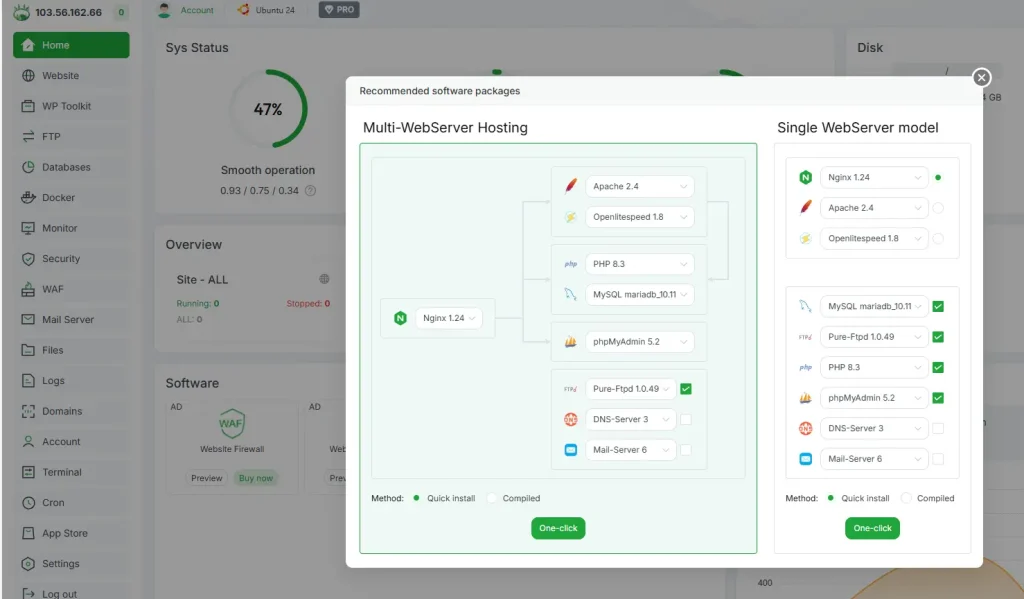This screenshot has height=599, width=1024.
Task: Open Nginx 1.24 dropdown in Multi-WebServer diagram
Action: point(449,318)
